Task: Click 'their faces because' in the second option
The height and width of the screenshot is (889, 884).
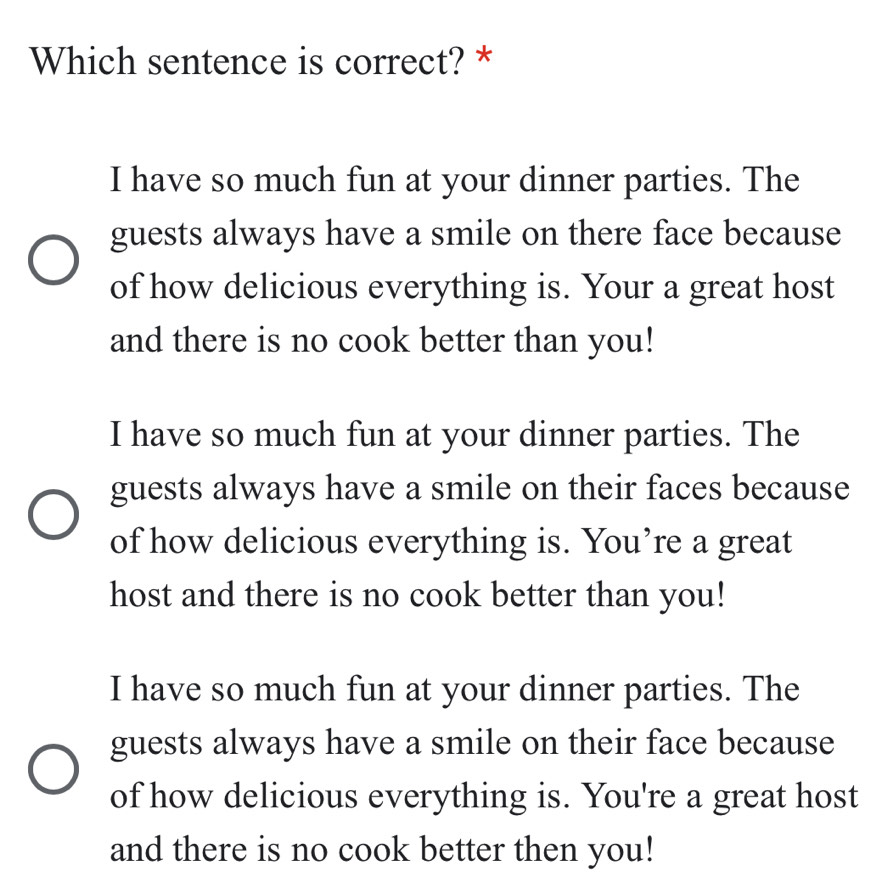Action: coord(710,489)
